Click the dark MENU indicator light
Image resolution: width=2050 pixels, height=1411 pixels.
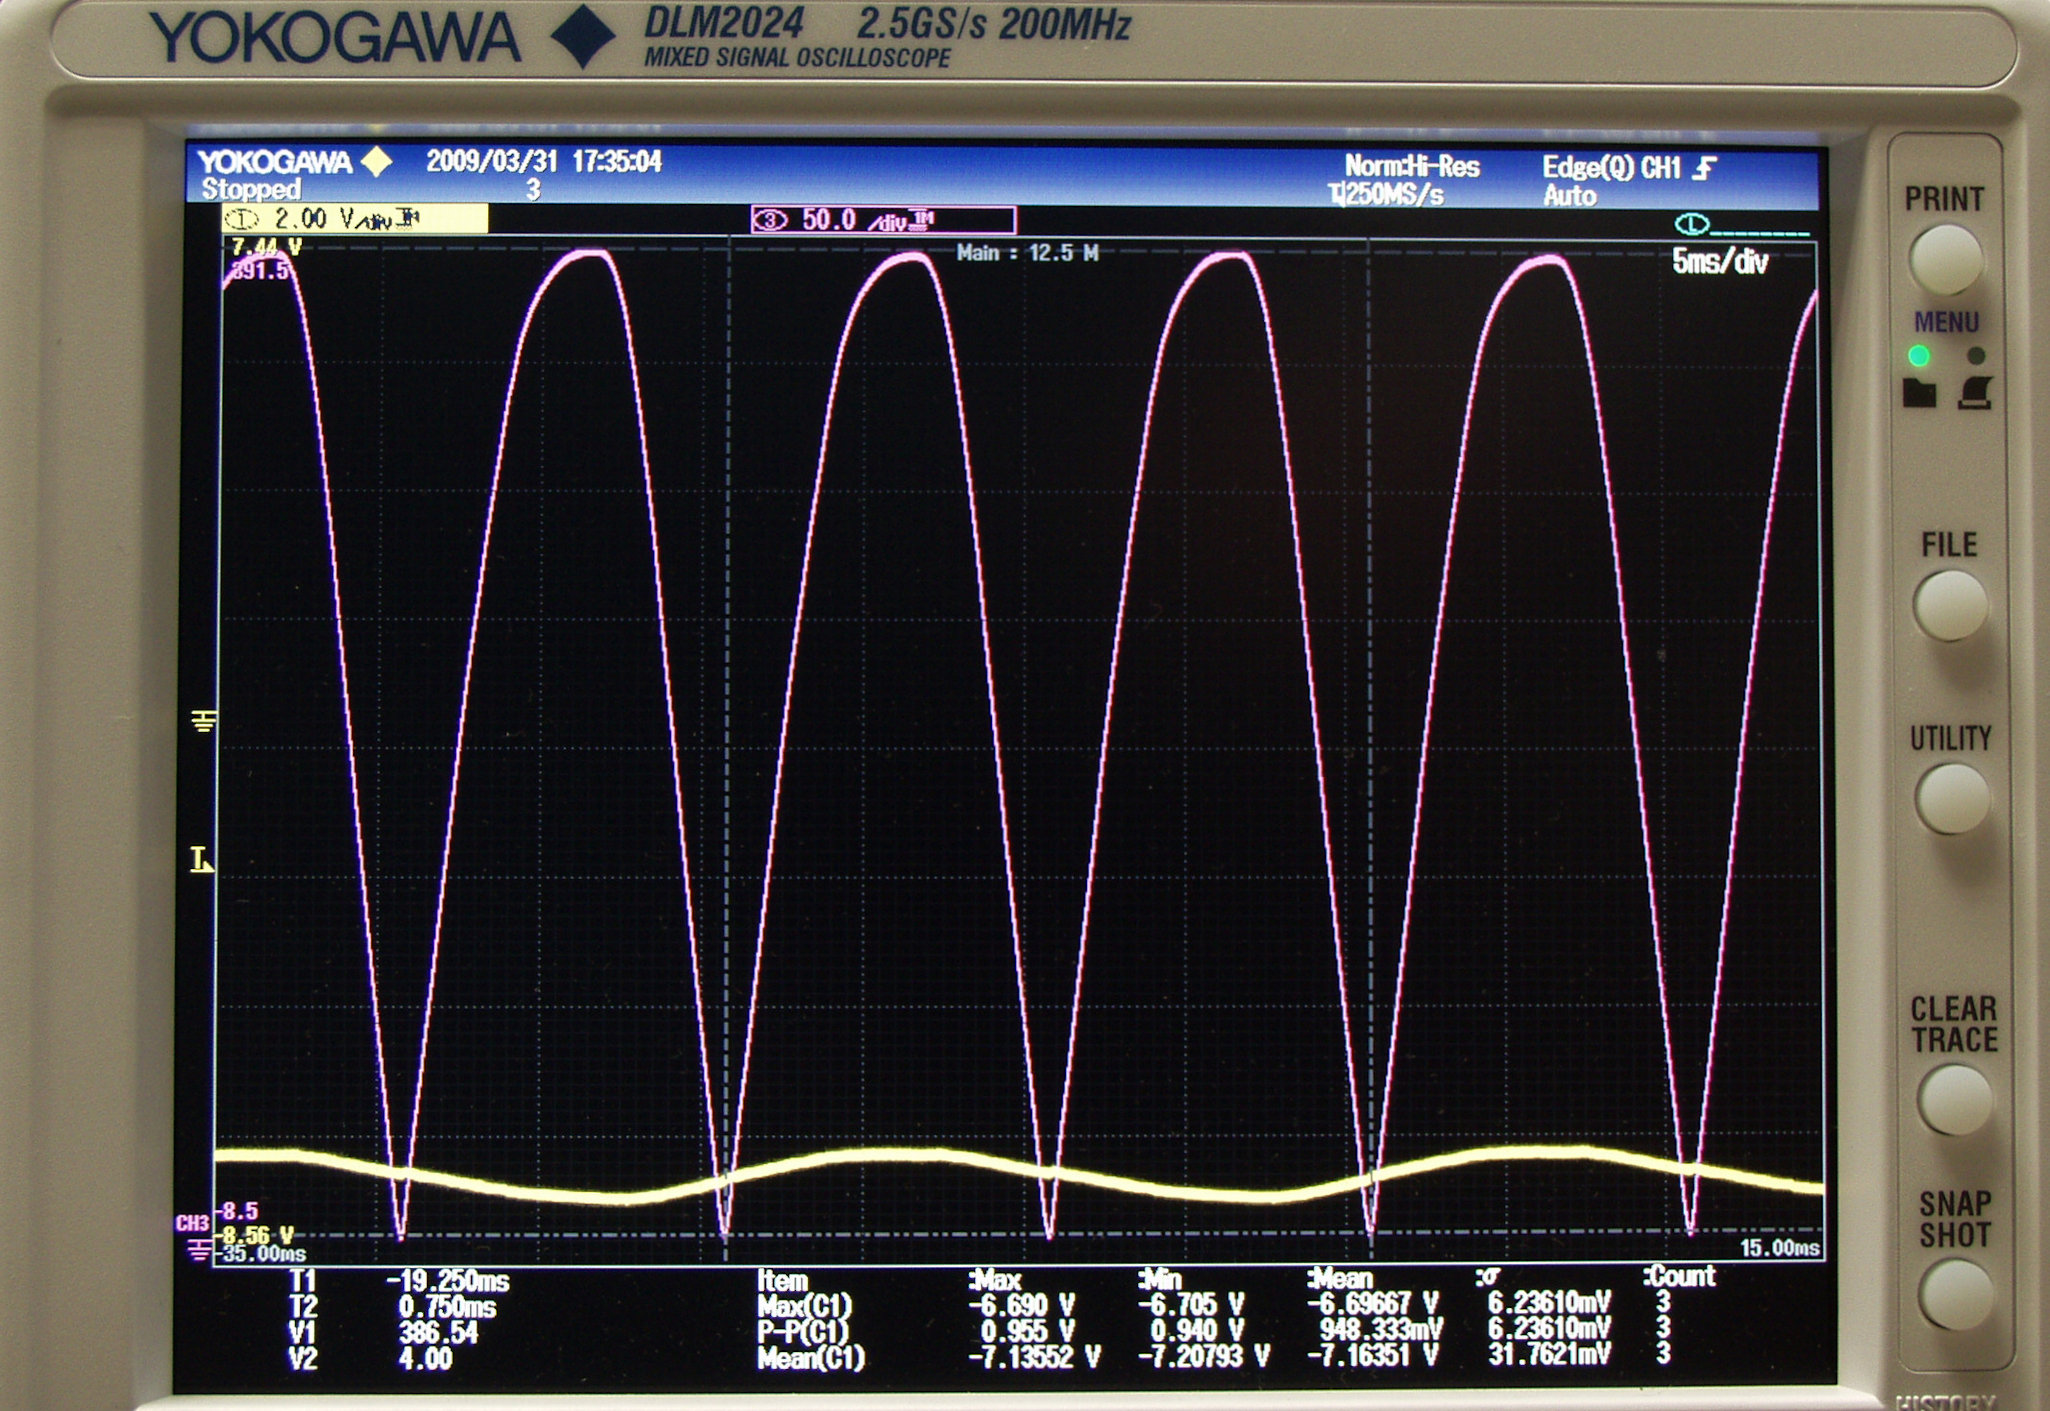1976,356
